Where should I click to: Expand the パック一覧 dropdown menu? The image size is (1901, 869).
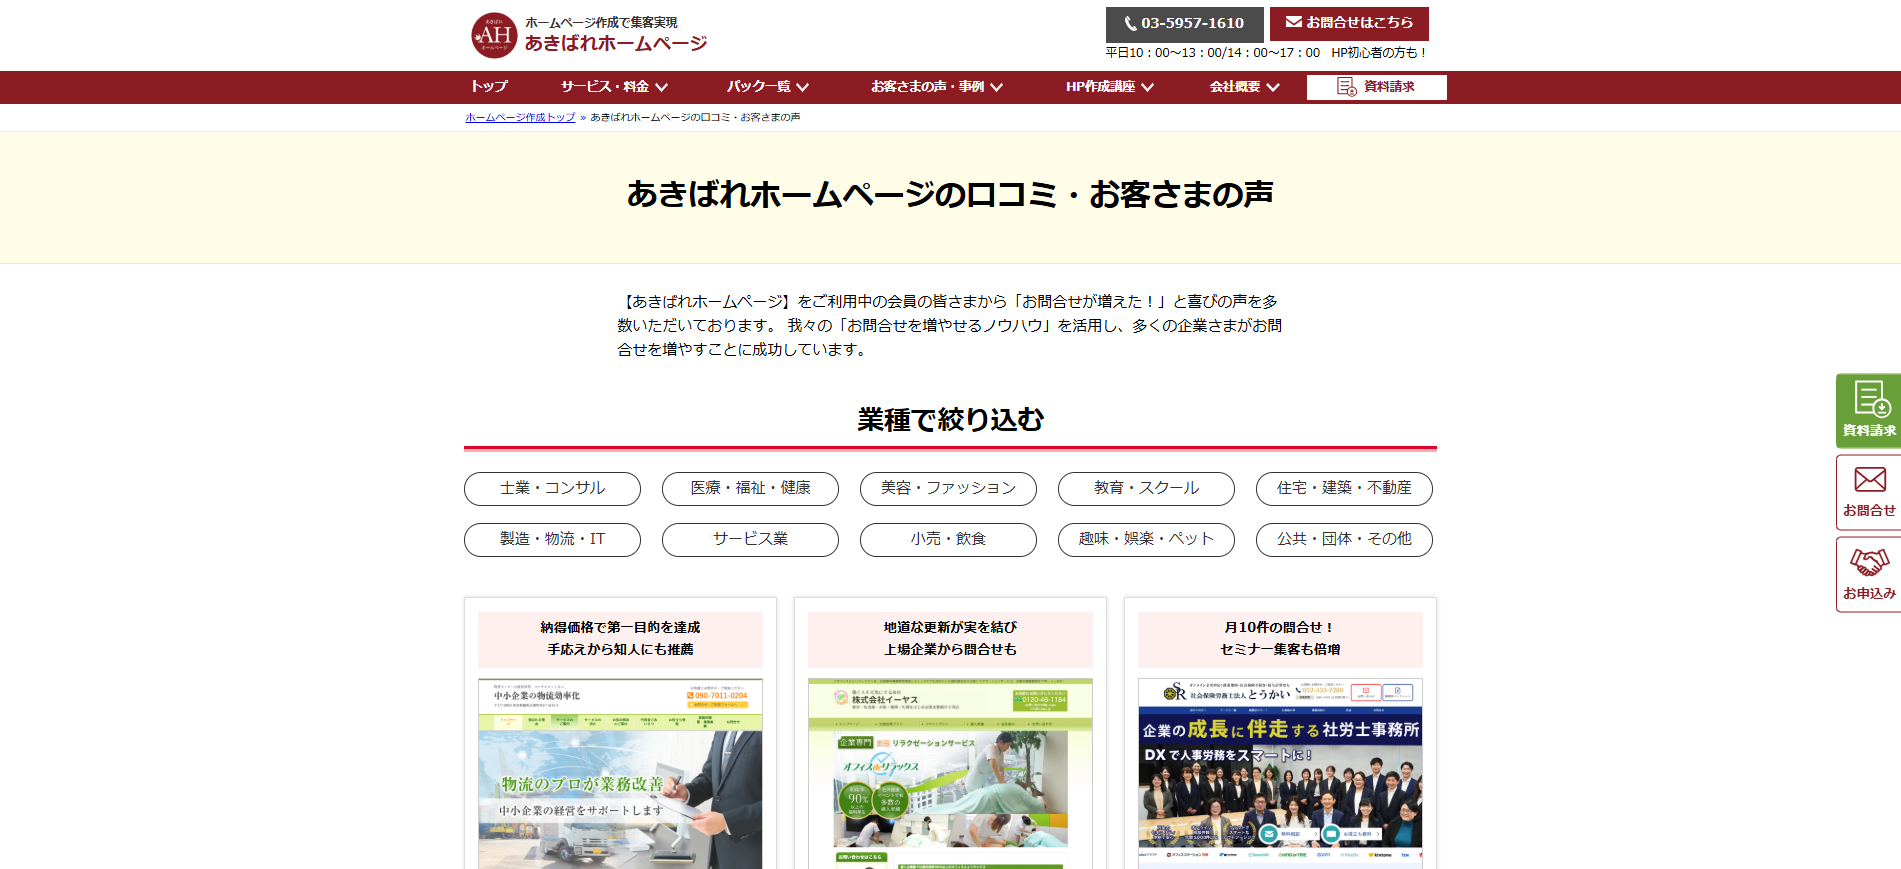click(x=767, y=87)
